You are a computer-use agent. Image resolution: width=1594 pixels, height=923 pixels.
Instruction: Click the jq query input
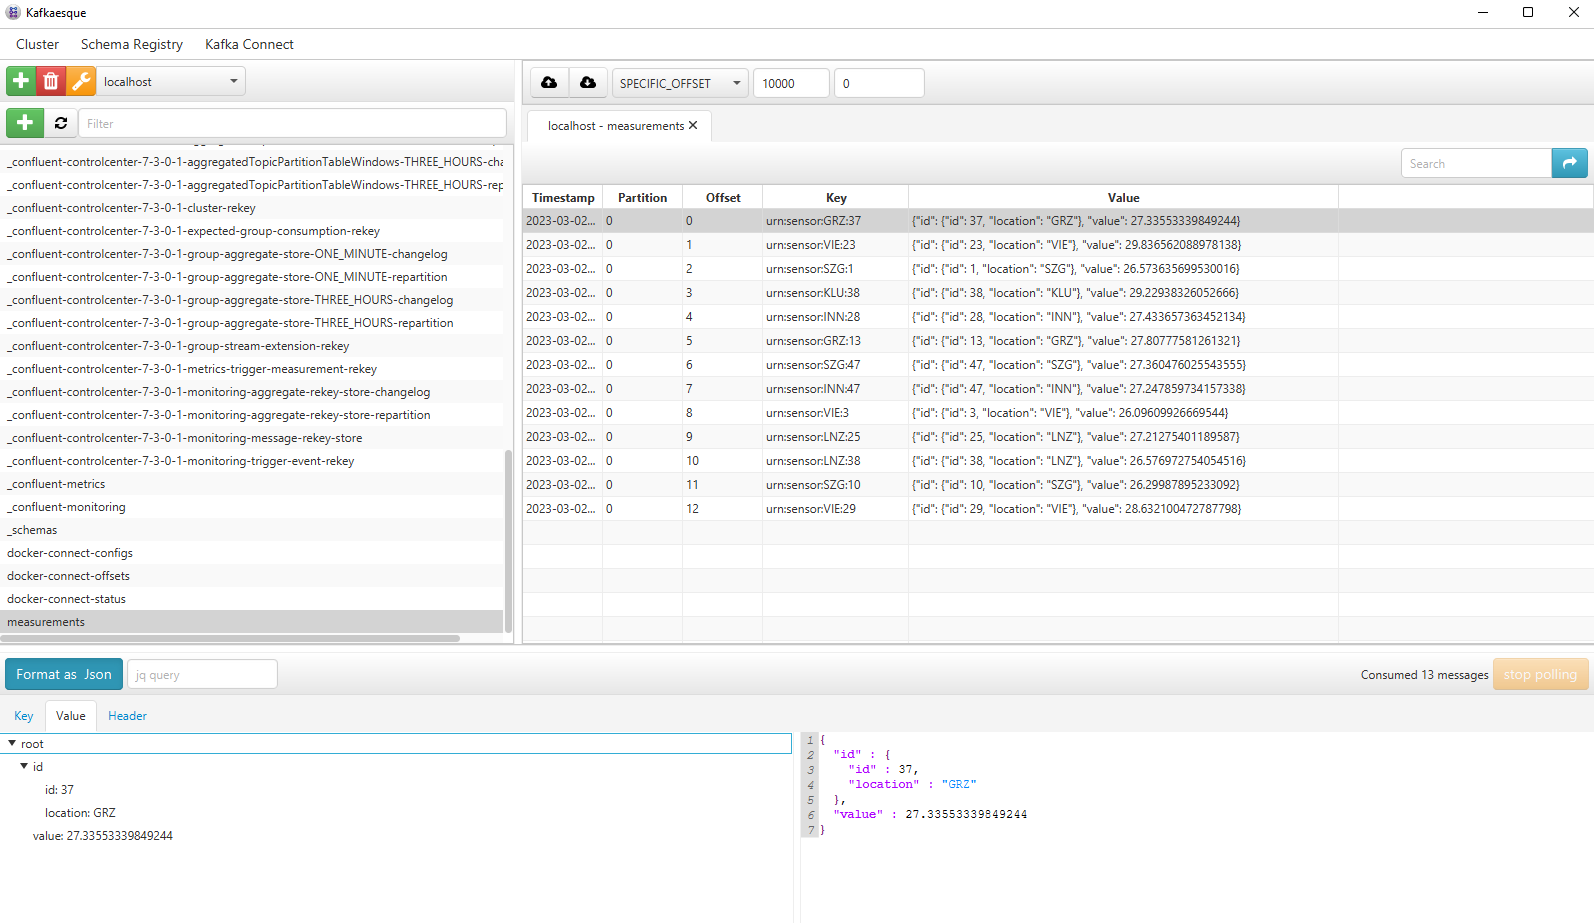(x=203, y=674)
